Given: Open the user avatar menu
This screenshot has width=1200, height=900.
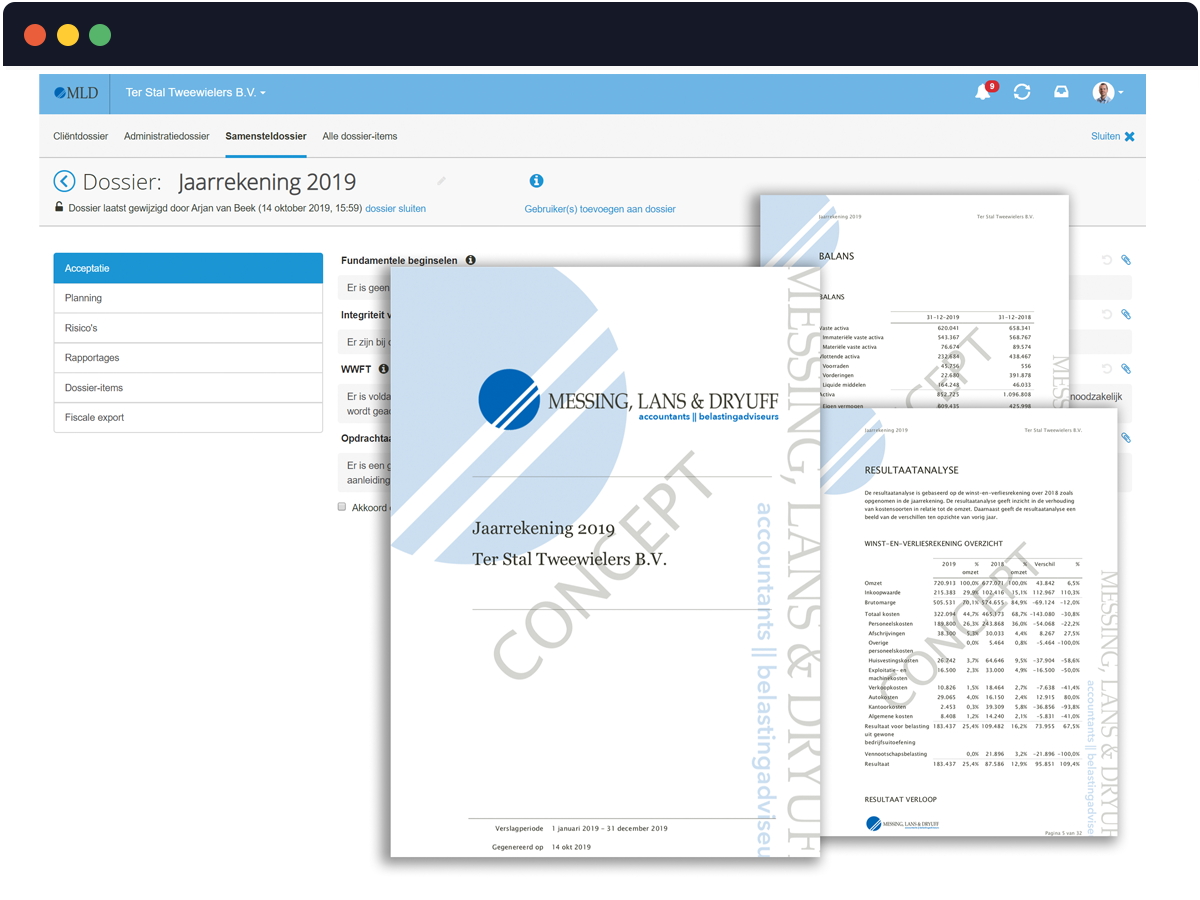Looking at the screenshot, I should (1107, 92).
